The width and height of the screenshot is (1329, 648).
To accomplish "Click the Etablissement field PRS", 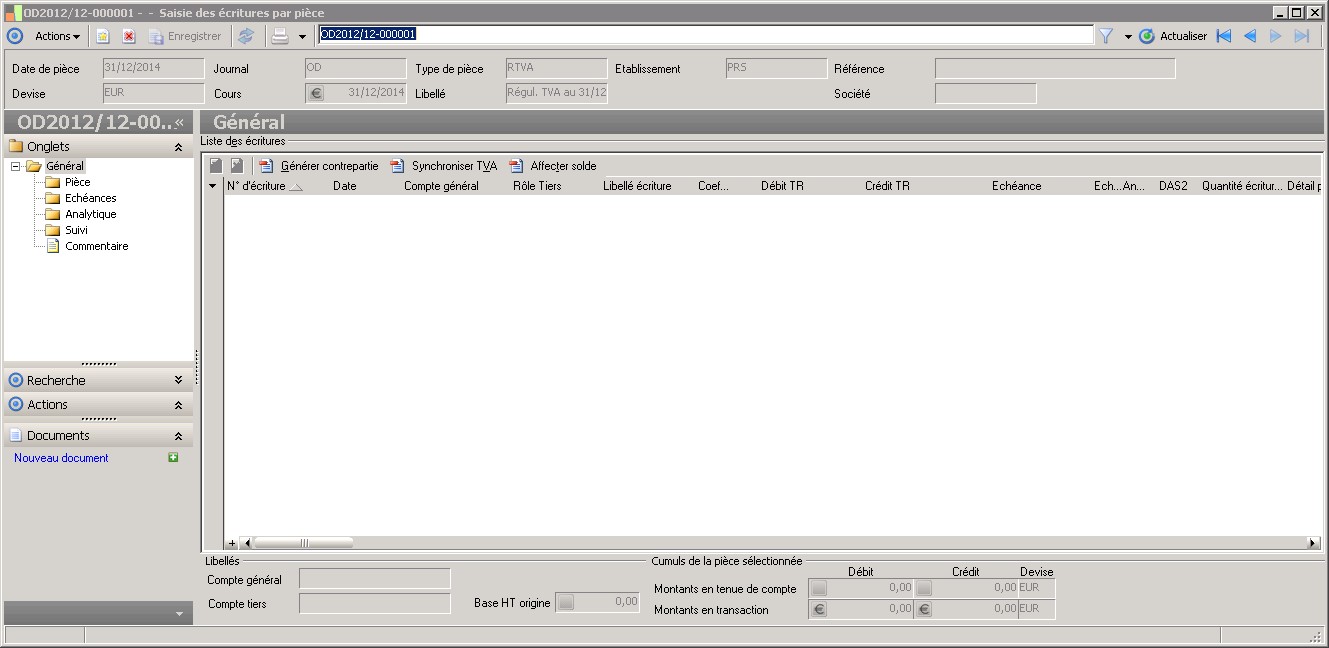I will pyautogui.click(x=776, y=68).
